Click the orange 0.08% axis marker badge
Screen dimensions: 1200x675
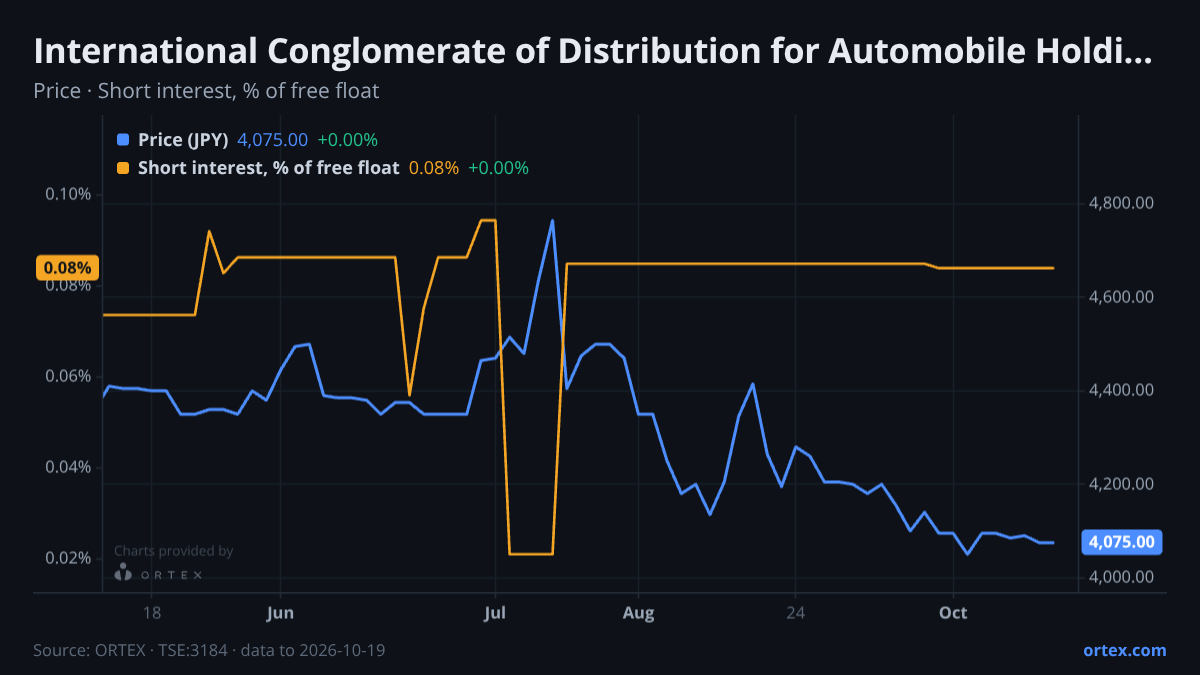68,268
